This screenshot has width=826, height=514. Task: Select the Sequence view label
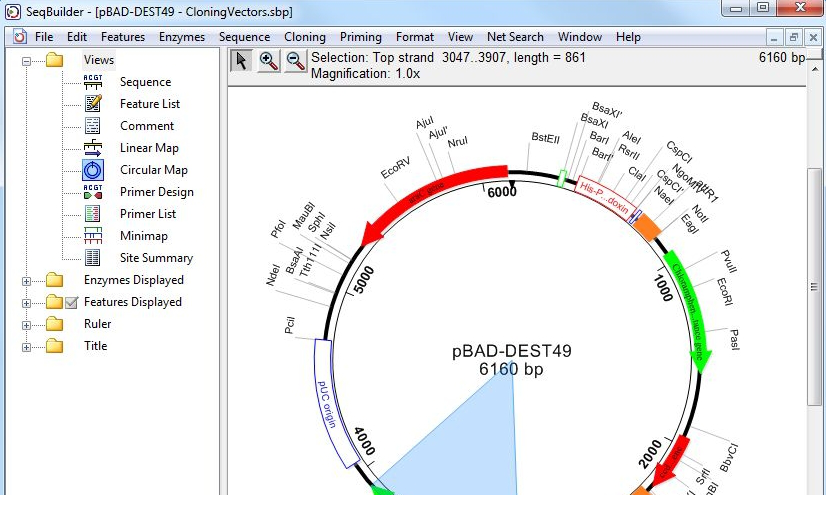click(x=145, y=82)
